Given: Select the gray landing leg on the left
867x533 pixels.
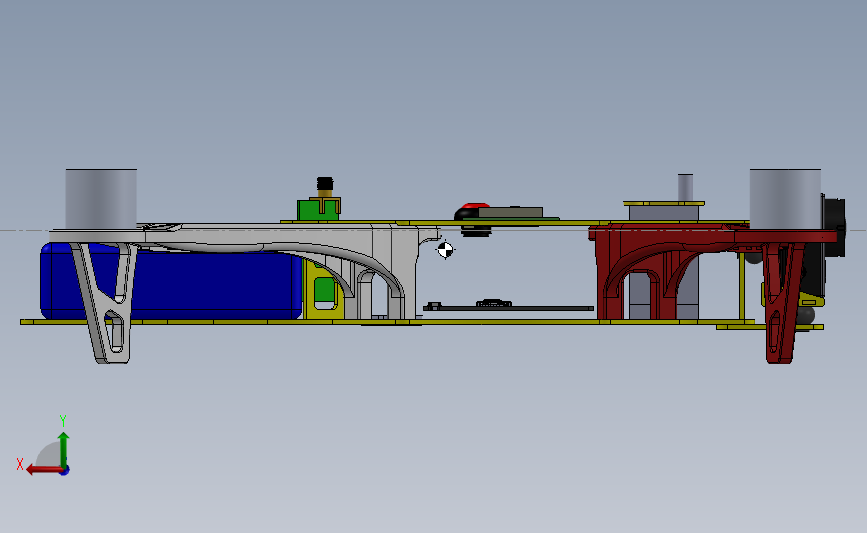Looking at the screenshot, I should (106, 303).
